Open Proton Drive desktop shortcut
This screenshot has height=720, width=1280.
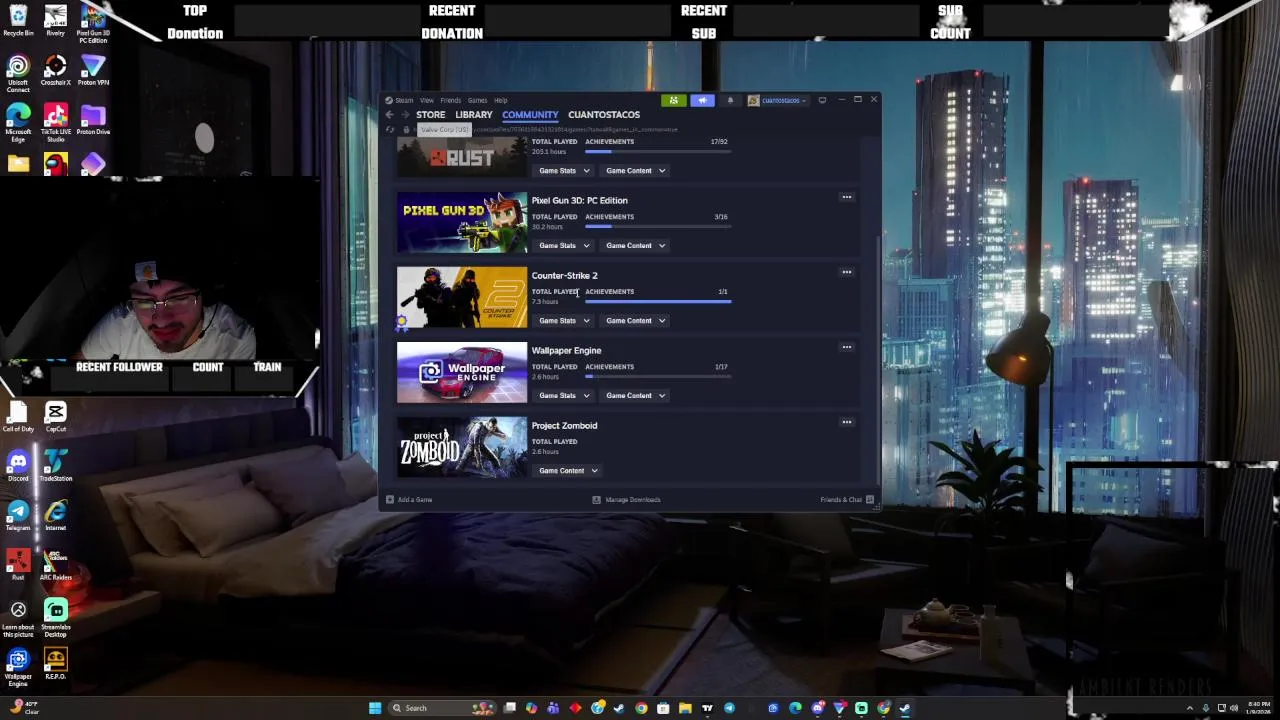click(x=92, y=120)
